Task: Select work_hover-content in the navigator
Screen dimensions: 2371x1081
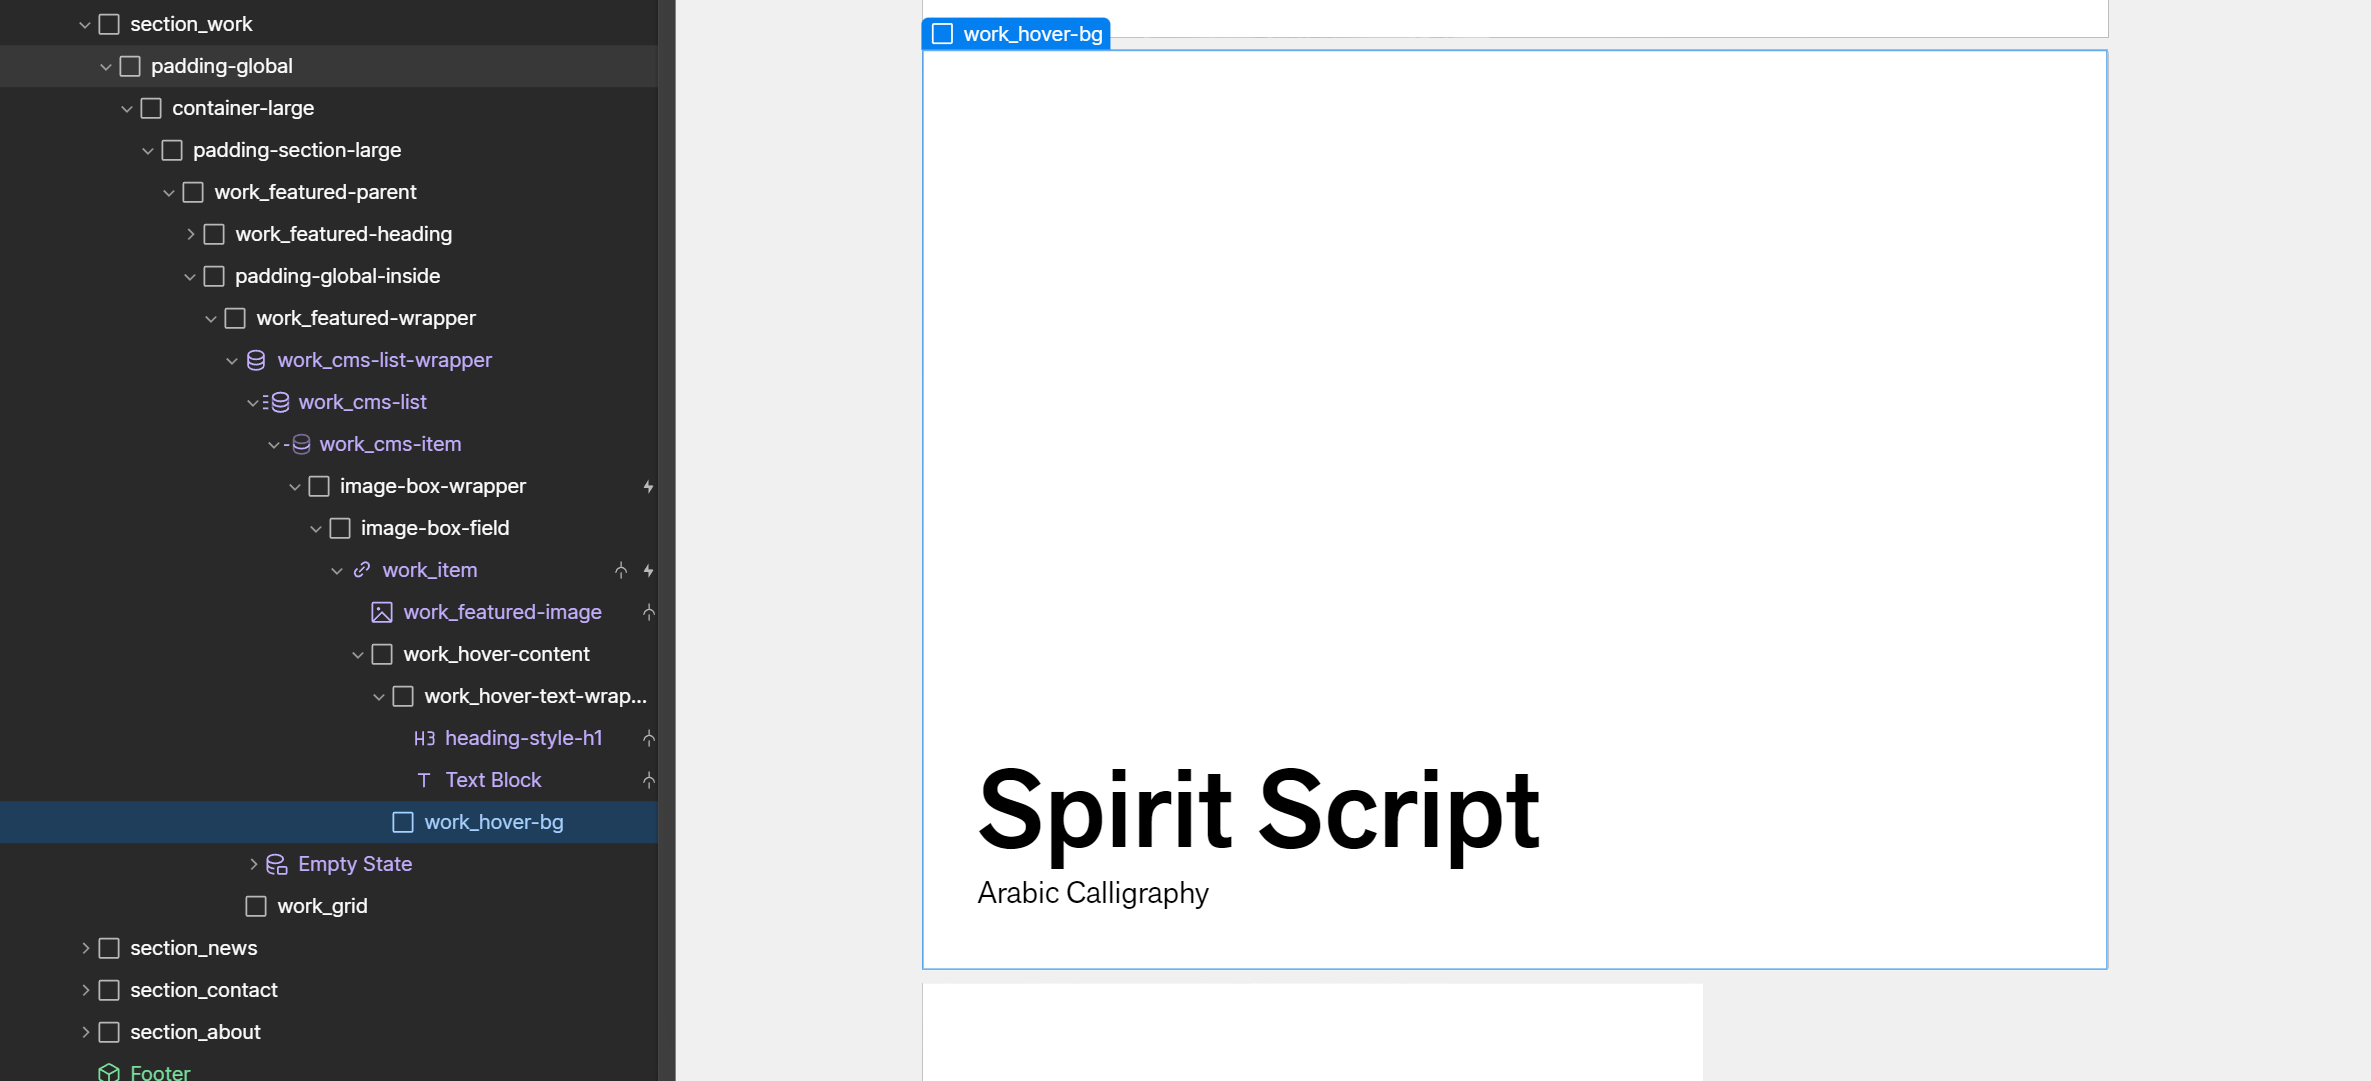Action: tap(496, 654)
